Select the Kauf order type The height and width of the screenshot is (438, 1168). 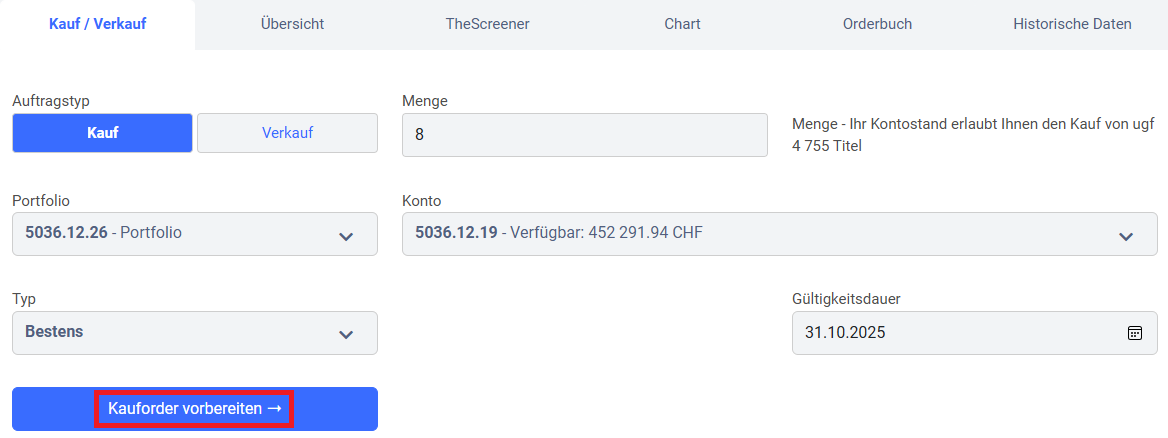(102, 132)
